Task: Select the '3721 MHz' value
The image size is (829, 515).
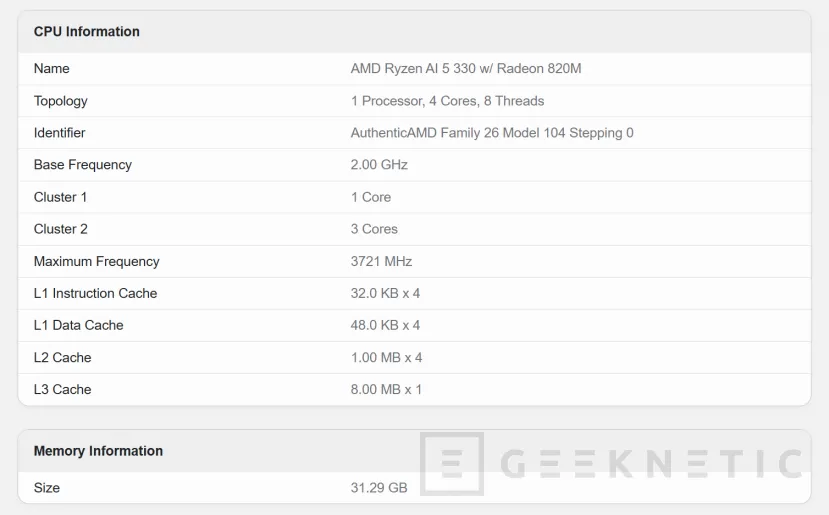Action: pyautogui.click(x=381, y=261)
